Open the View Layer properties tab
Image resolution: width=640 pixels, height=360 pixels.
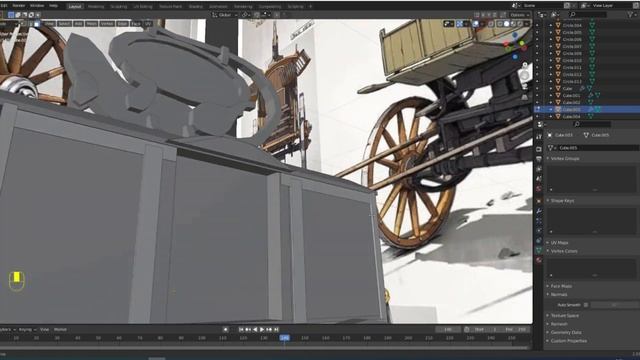tap(539, 168)
